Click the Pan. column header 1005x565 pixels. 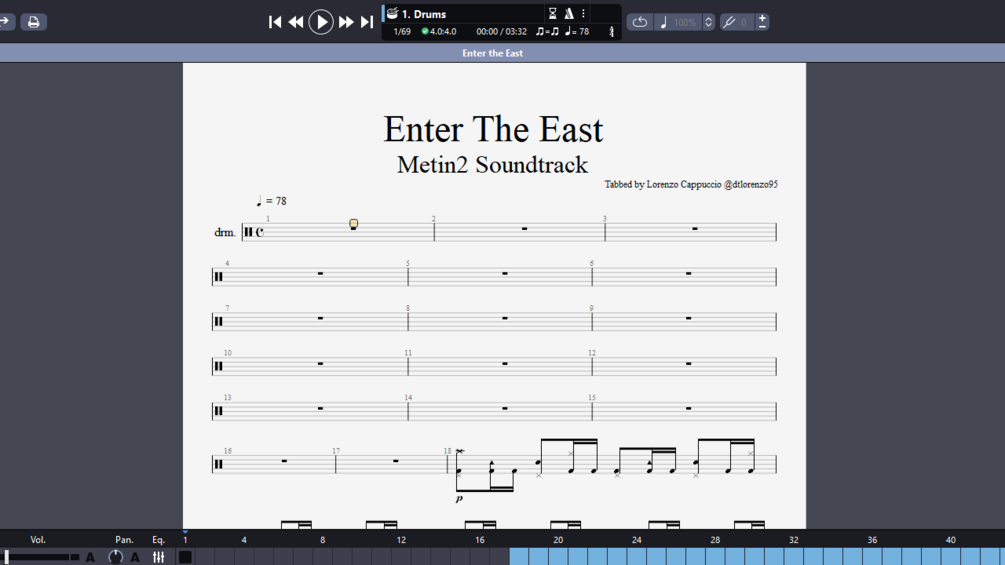[124, 540]
